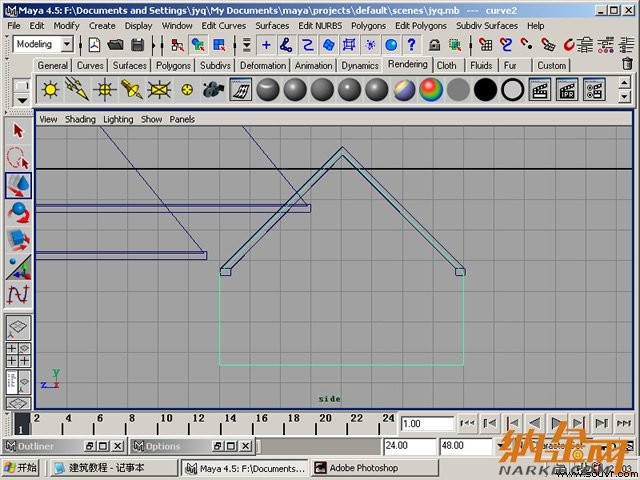Viewport: 640px width, 480px height.
Task: Open the viewport Panels menu
Action: 182,120
